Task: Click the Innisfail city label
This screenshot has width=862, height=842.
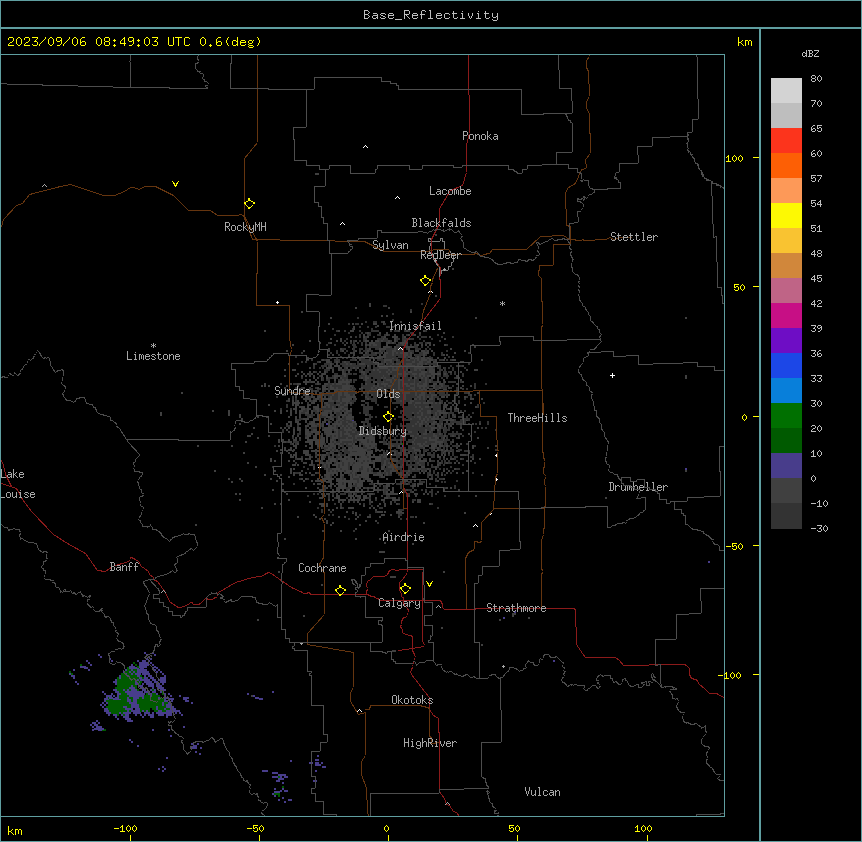Action: pos(415,326)
